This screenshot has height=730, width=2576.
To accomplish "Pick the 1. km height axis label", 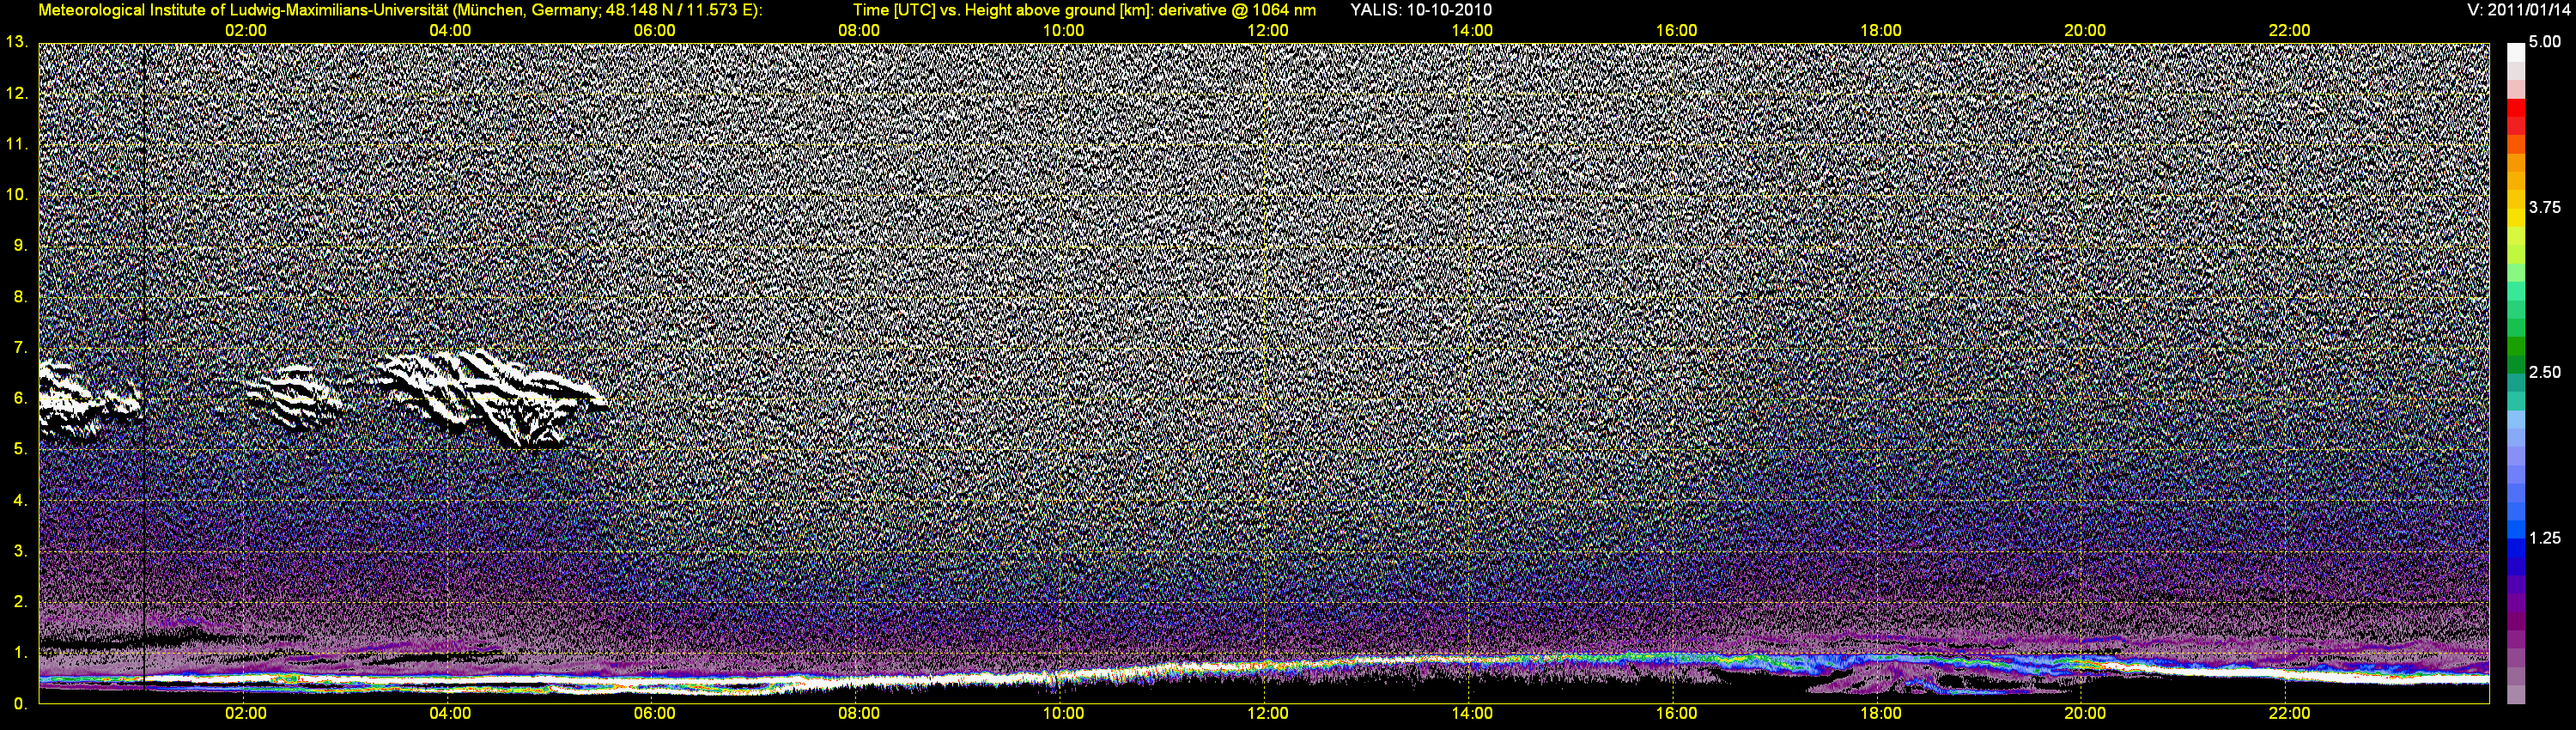I will point(20,653).
